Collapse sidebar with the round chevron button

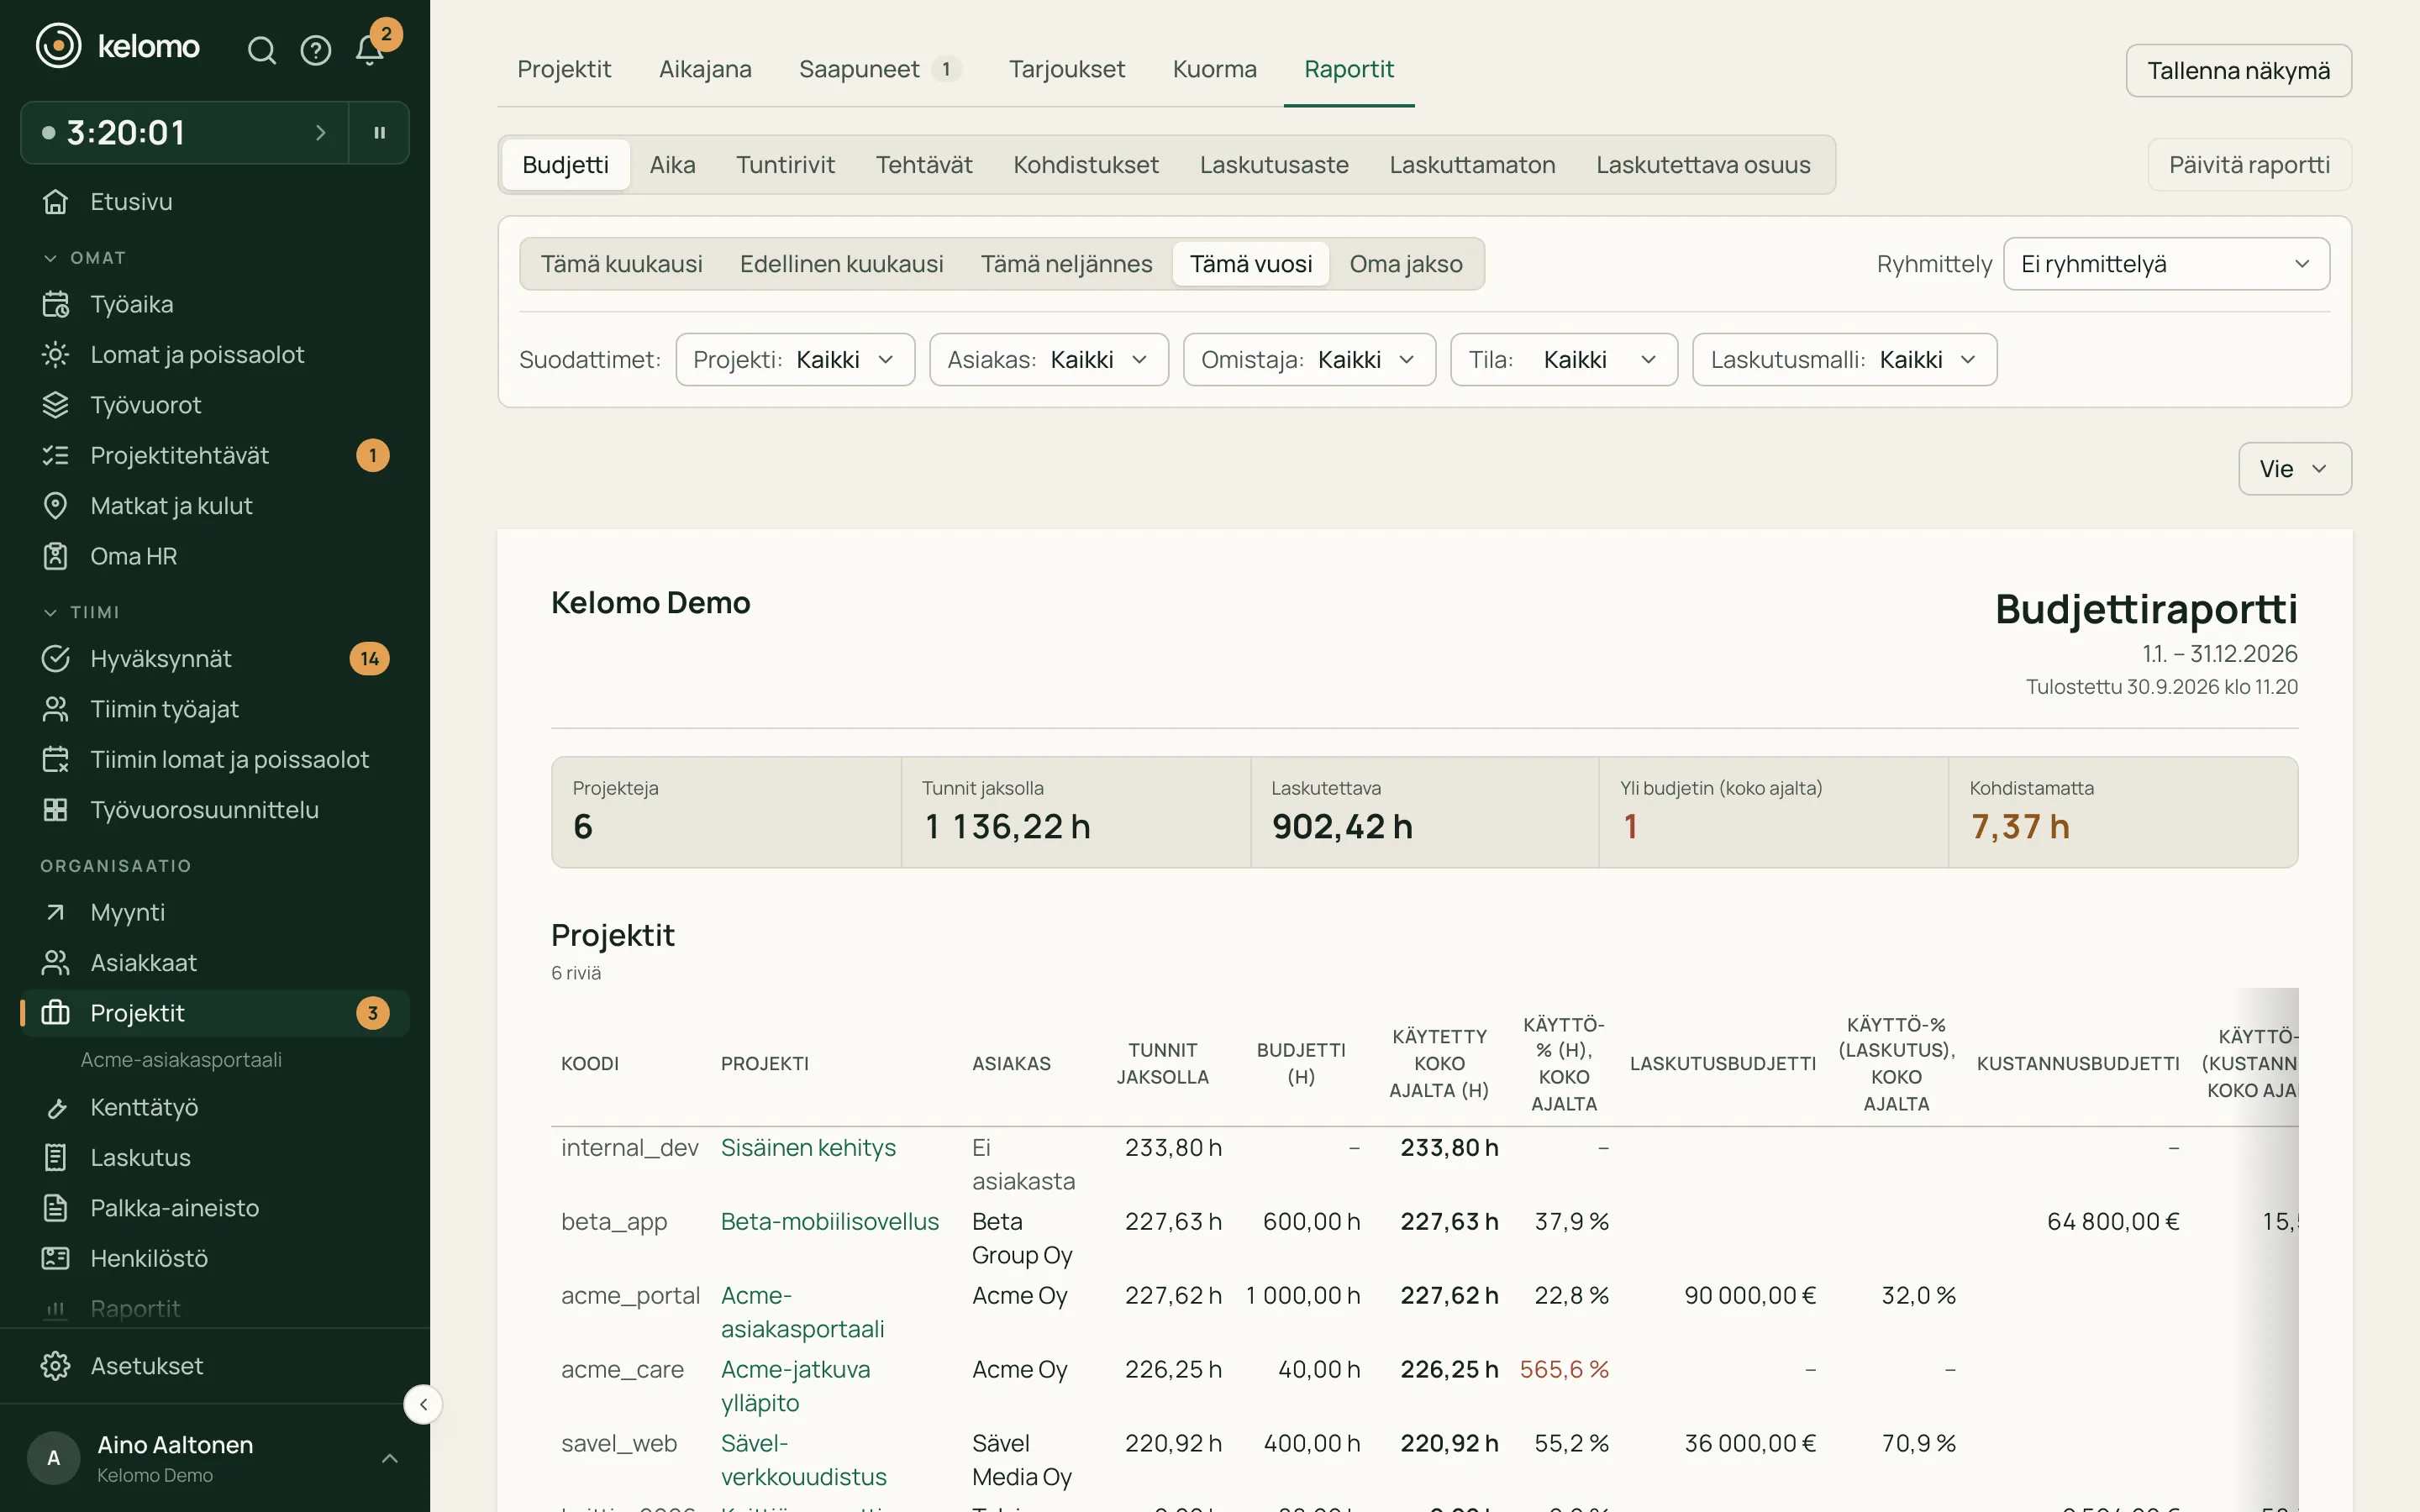tap(423, 1404)
